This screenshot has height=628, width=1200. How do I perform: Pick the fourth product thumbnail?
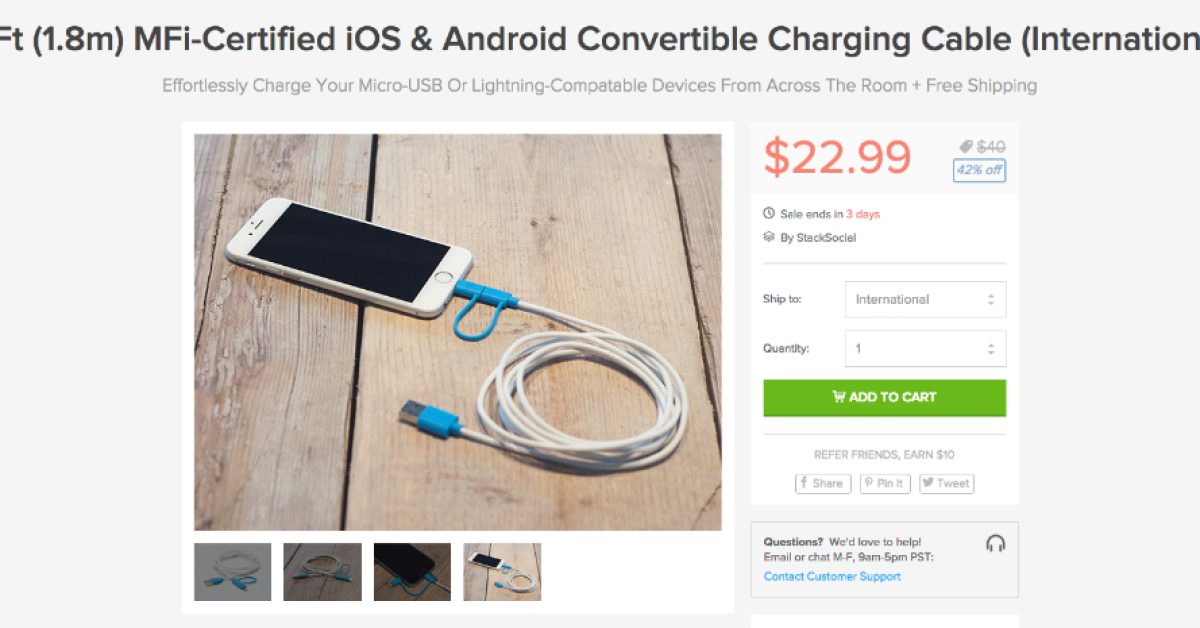click(502, 572)
